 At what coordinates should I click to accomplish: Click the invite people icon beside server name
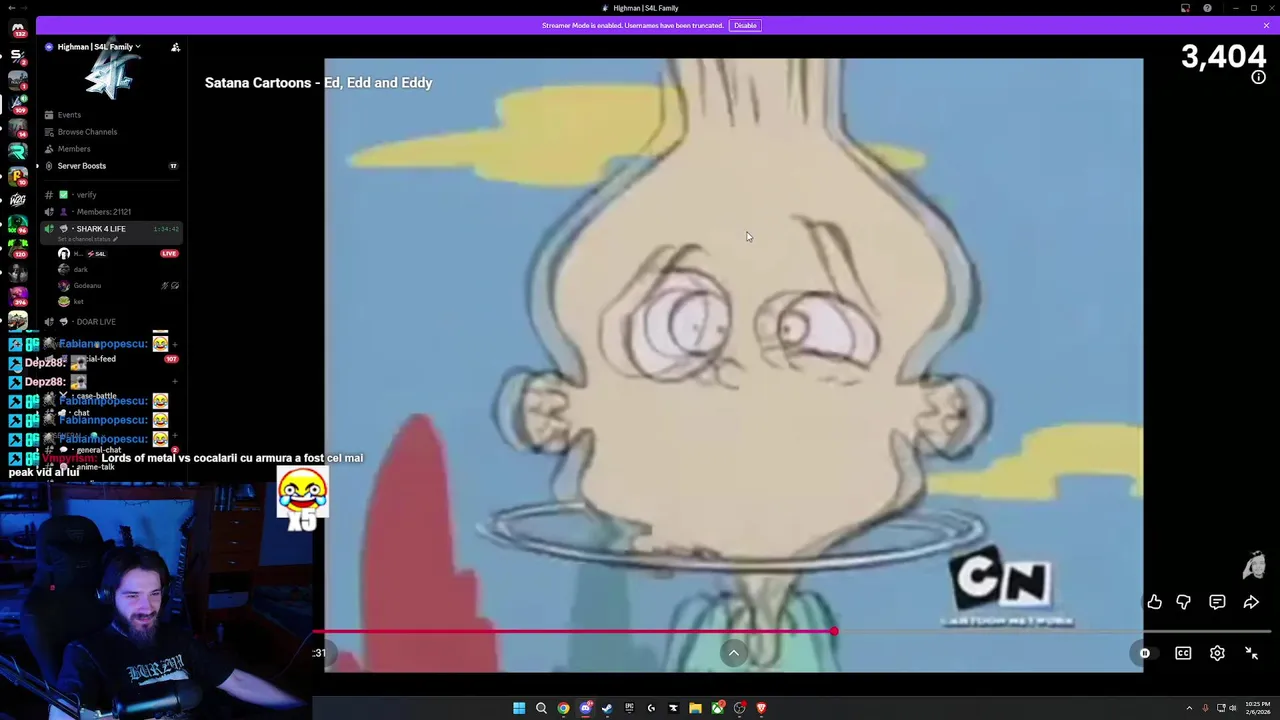click(175, 47)
